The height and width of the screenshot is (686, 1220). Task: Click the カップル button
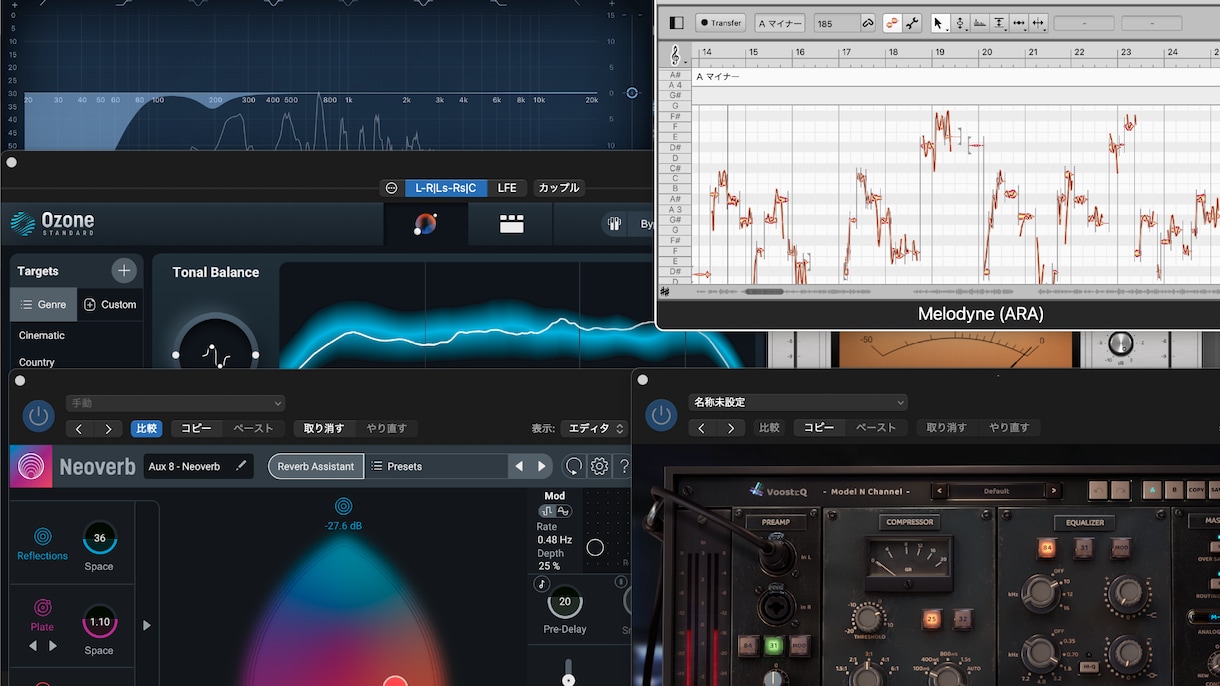click(558, 188)
